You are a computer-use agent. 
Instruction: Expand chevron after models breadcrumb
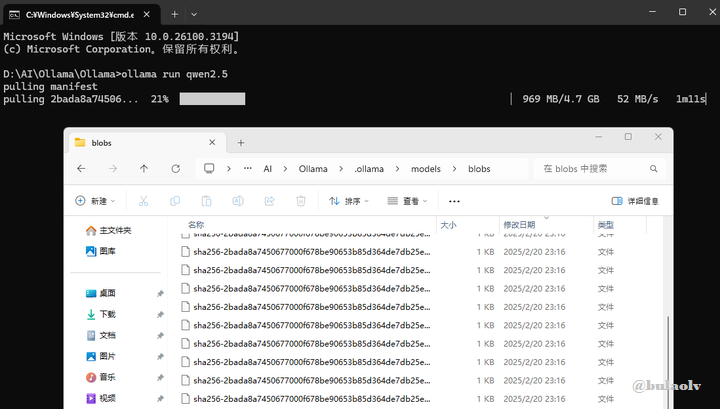[454, 169]
